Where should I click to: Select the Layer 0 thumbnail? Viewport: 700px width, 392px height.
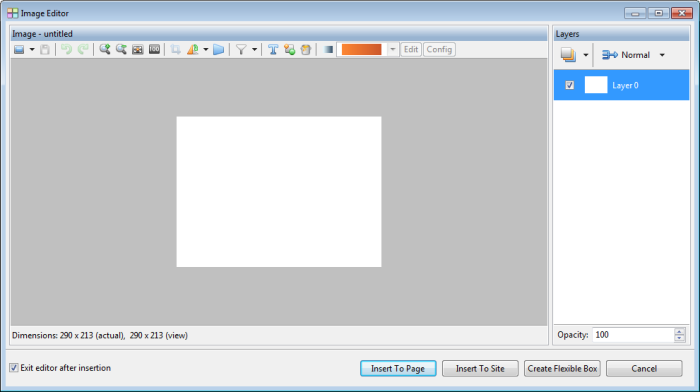point(596,85)
